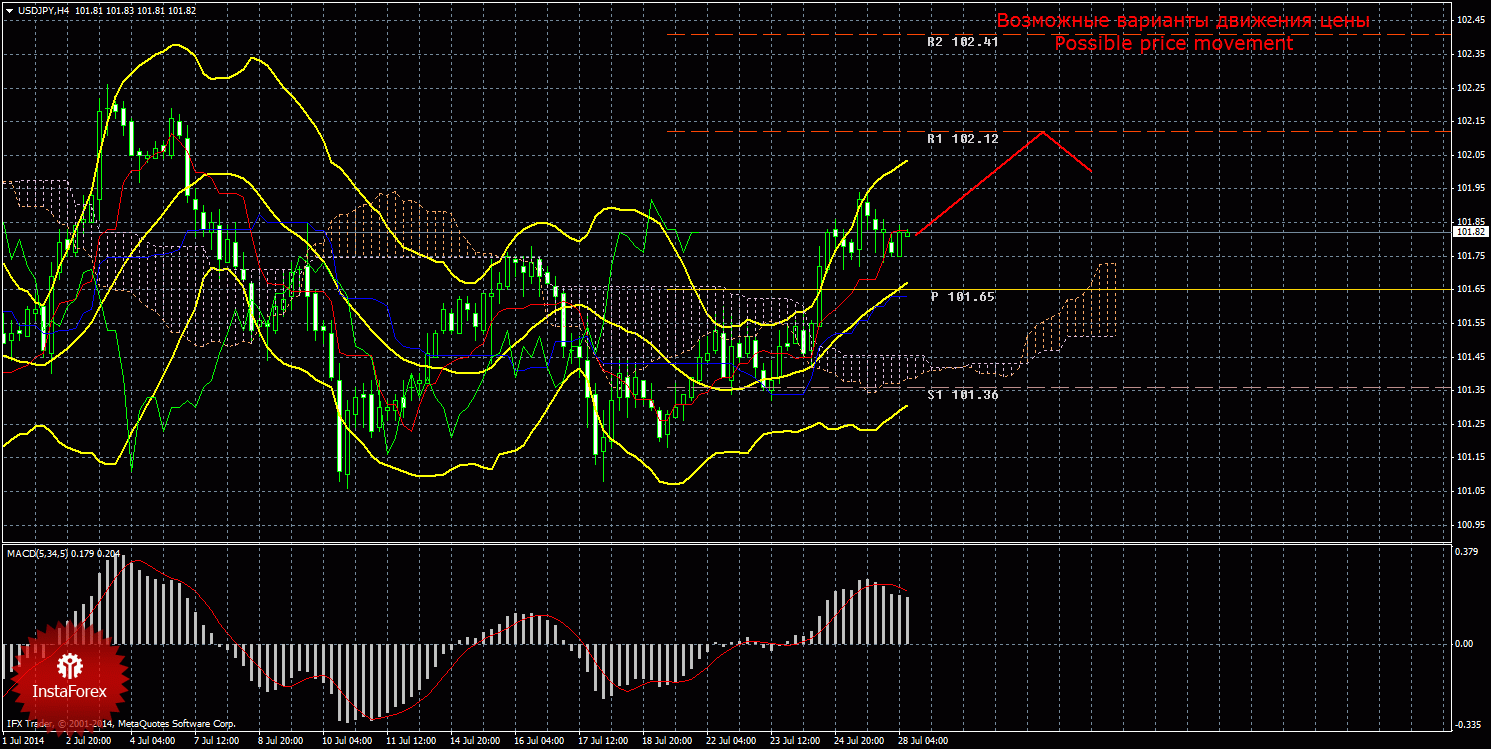The width and height of the screenshot is (1491, 749).
Task: Click the R2 102.41 resistance label
Action: pyautogui.click(x=962, y=43)
